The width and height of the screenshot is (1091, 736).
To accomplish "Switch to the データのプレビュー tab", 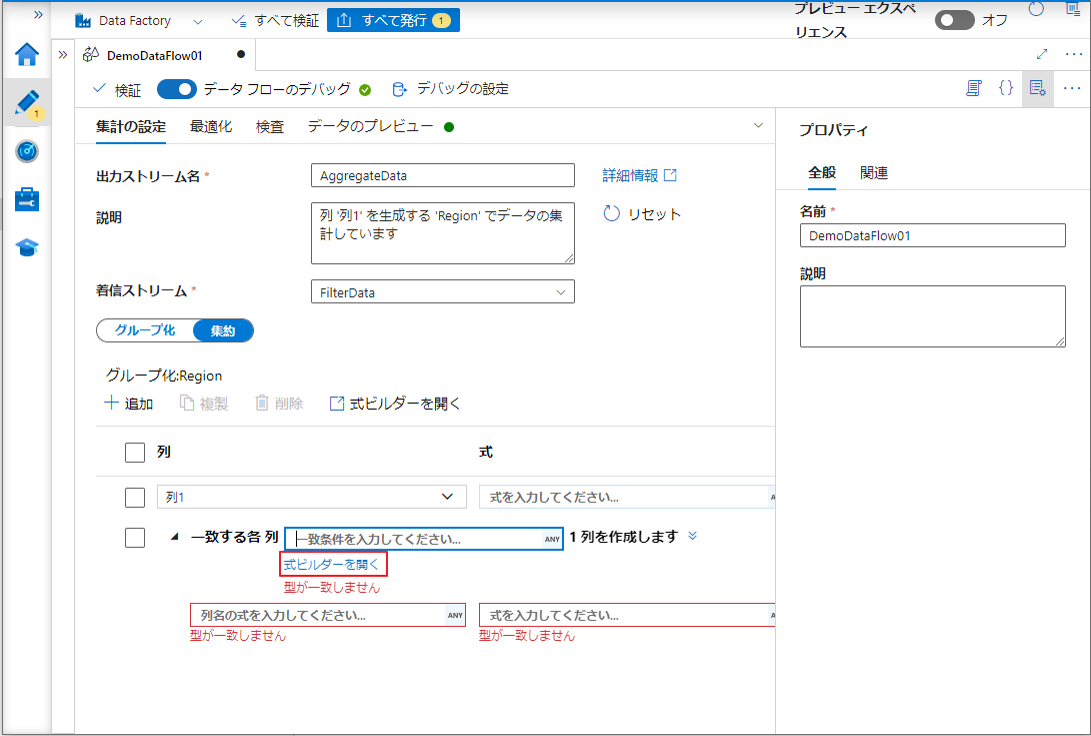I will pyautogui.click(x=370, y=127).
